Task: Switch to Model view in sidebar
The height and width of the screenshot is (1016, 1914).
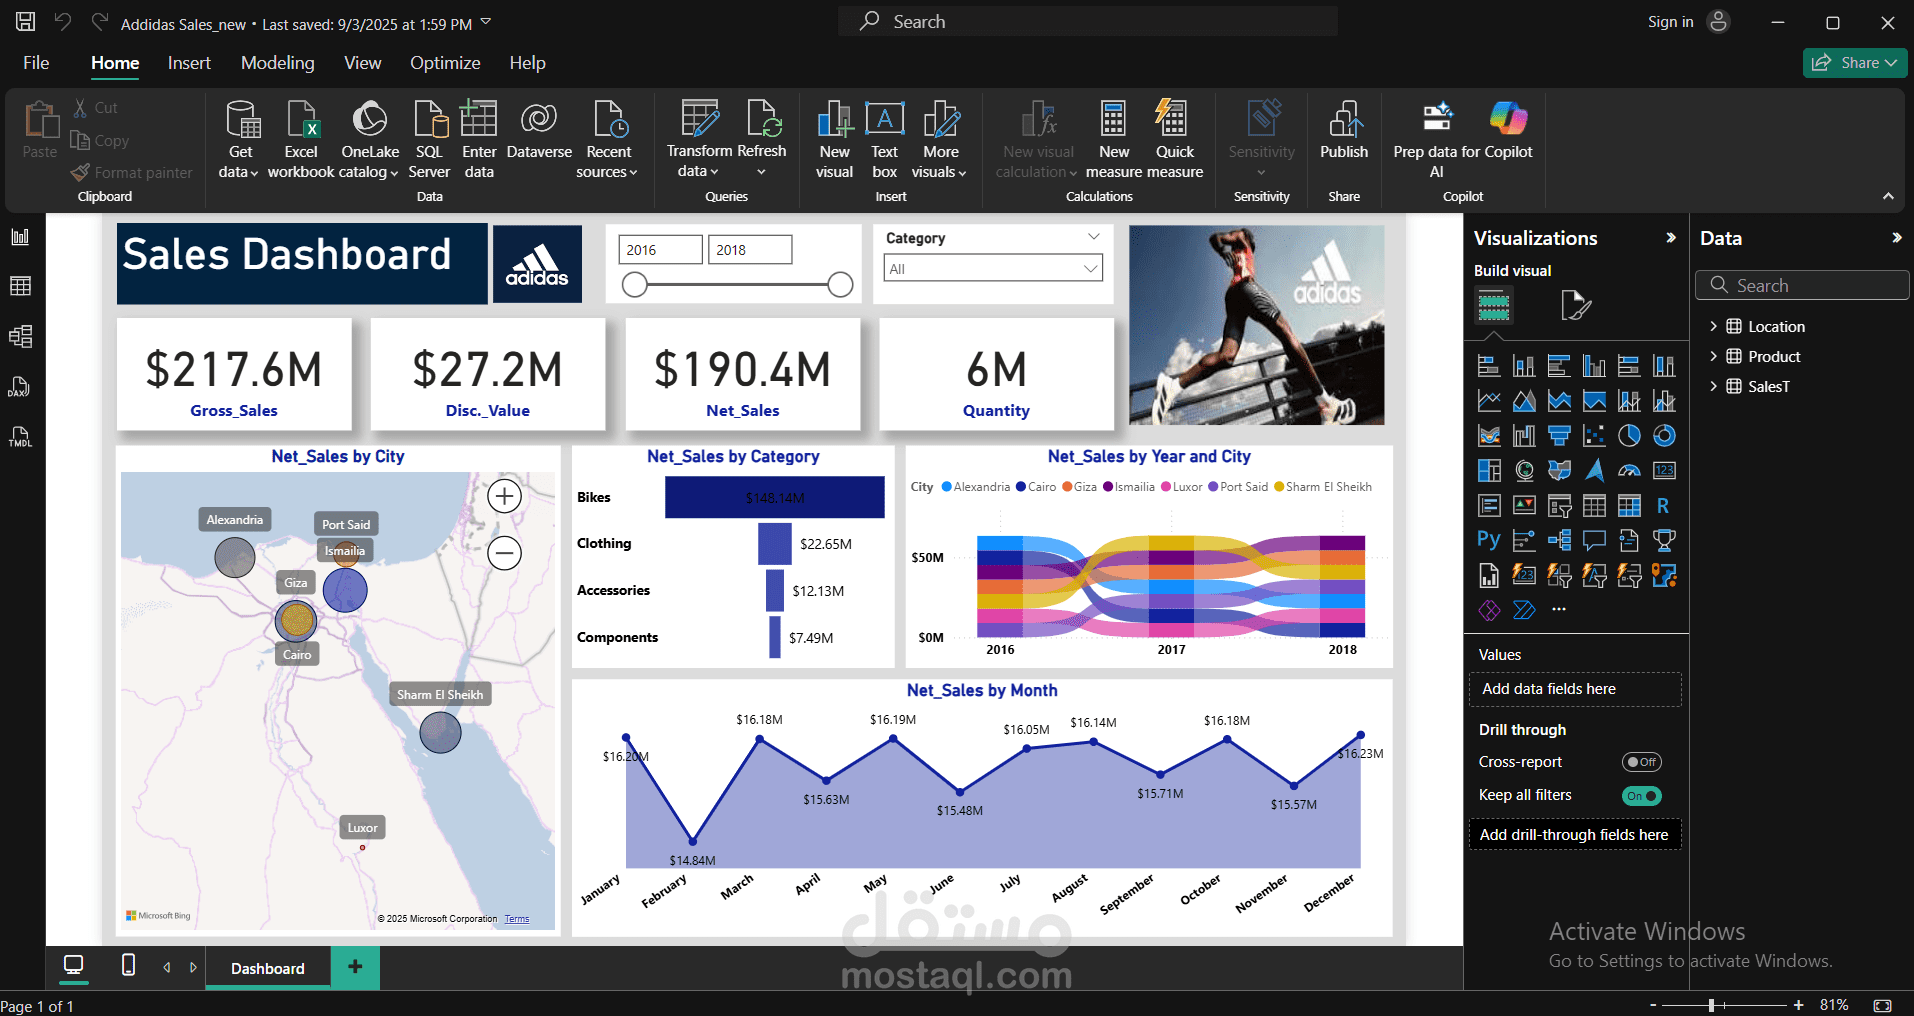Action: point(20,337)
